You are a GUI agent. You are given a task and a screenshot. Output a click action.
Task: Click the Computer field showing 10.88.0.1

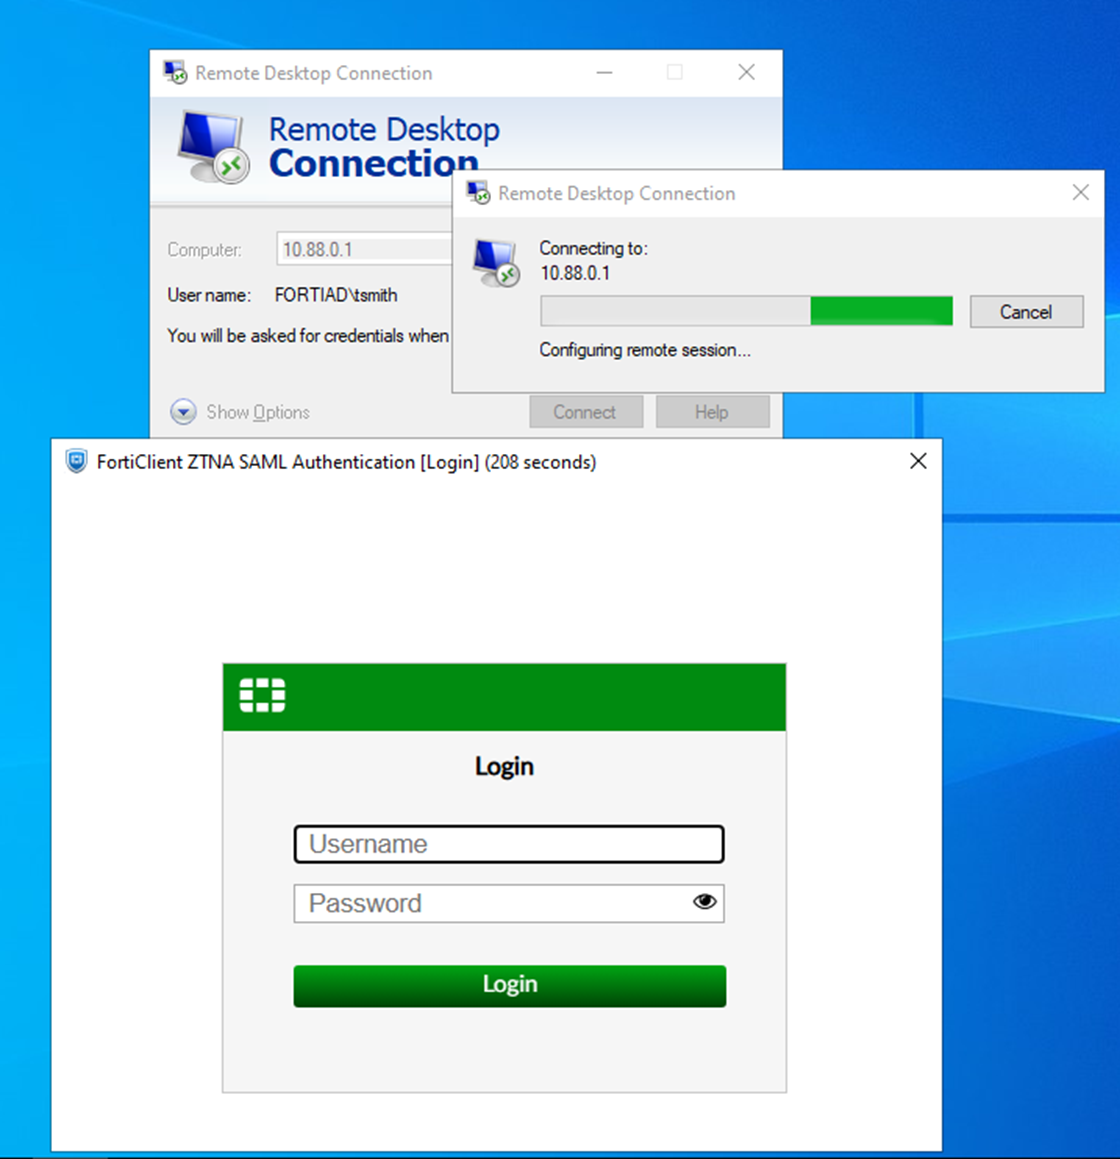(365, 249)
